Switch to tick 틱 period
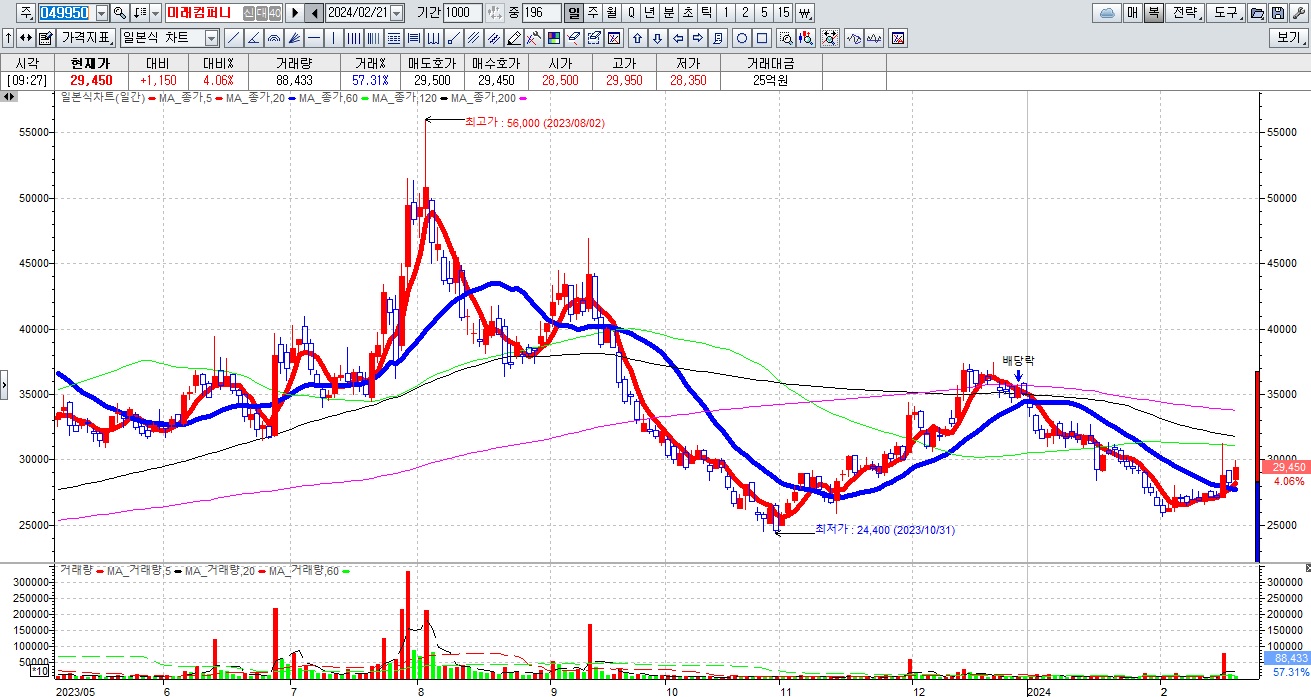Screen dimensions: 1311x697 707,13
